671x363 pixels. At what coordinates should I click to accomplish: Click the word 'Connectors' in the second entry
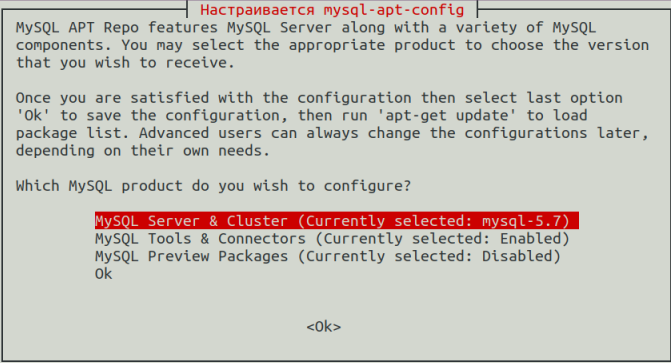tap(262, 238)
